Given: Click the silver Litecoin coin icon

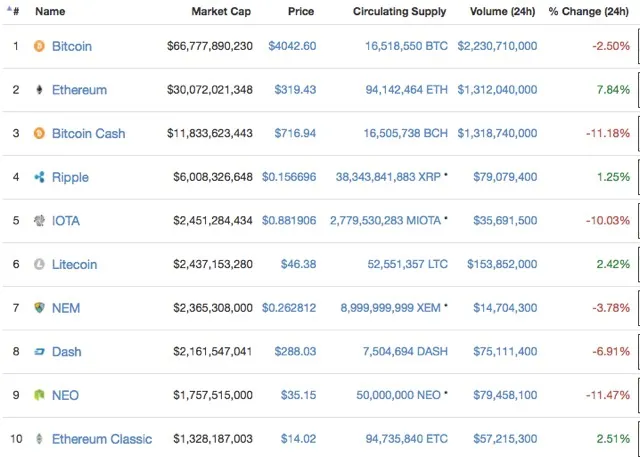Looking at the screenshot, I should tap(39, 264).
